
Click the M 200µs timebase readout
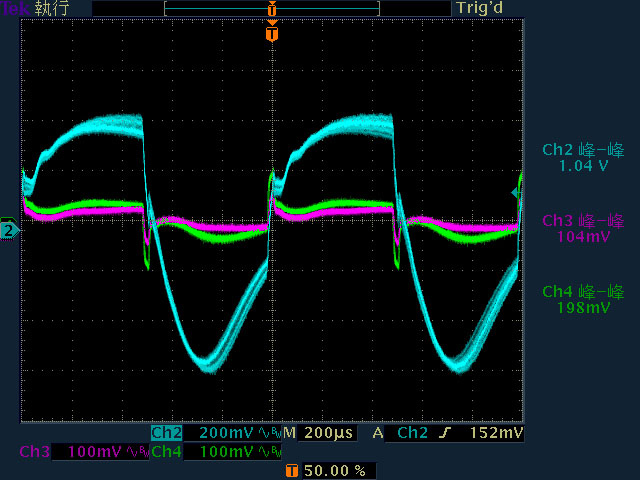click(x=319, y=433)
